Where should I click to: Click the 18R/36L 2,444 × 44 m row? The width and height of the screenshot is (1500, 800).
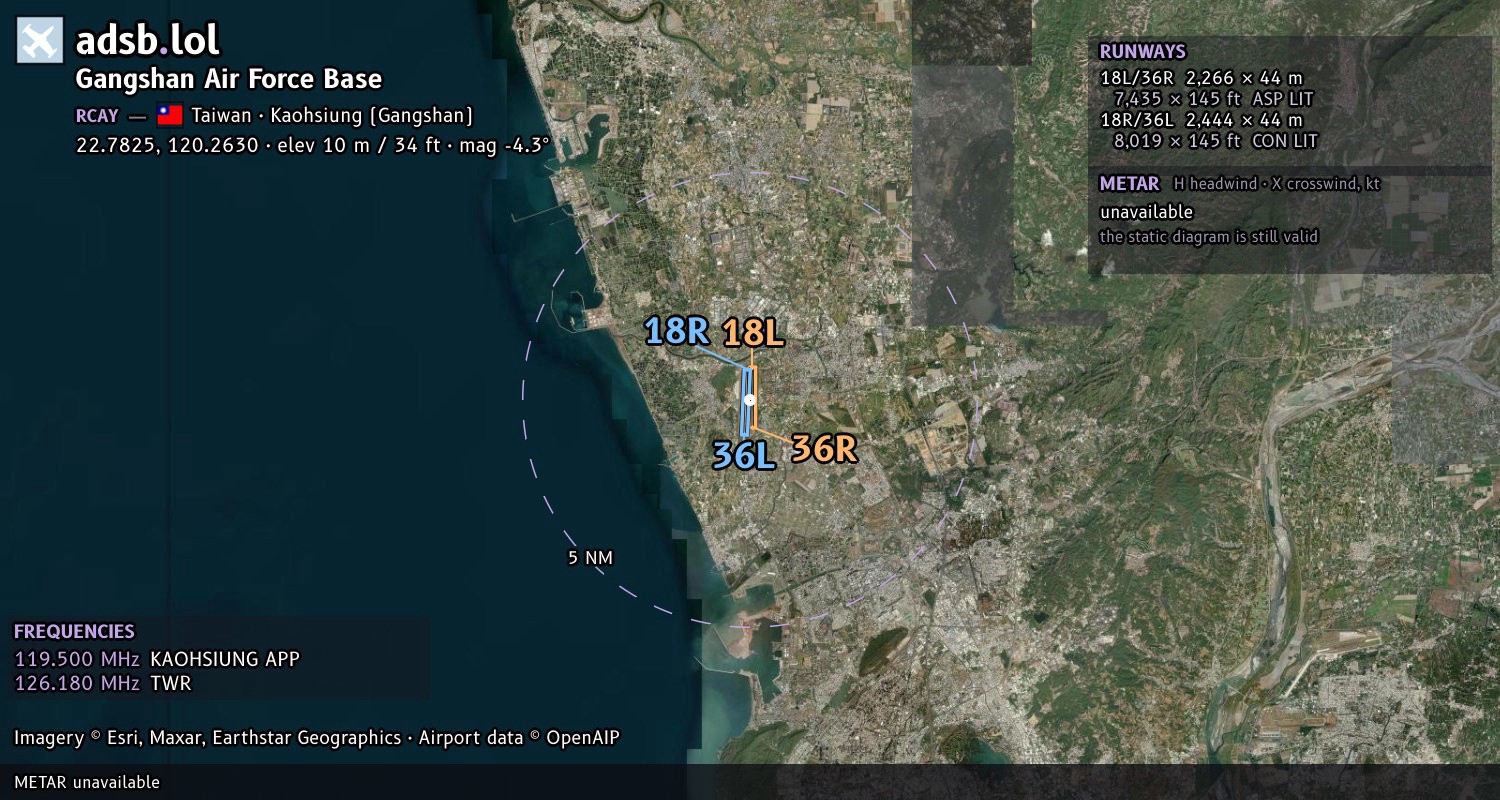click(1201, 120)
